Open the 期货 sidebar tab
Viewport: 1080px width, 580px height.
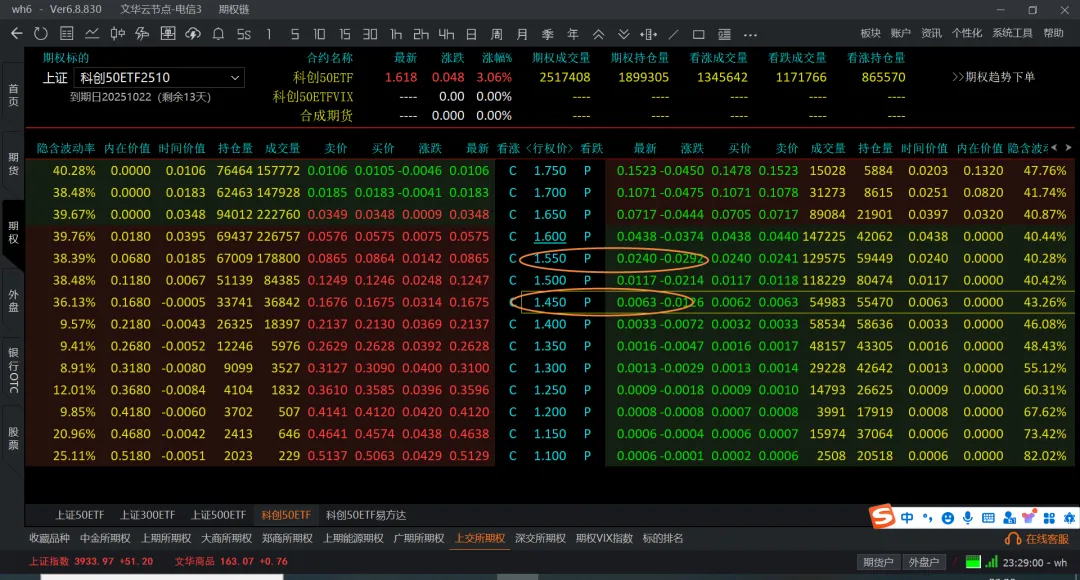[x=13, y=164]
